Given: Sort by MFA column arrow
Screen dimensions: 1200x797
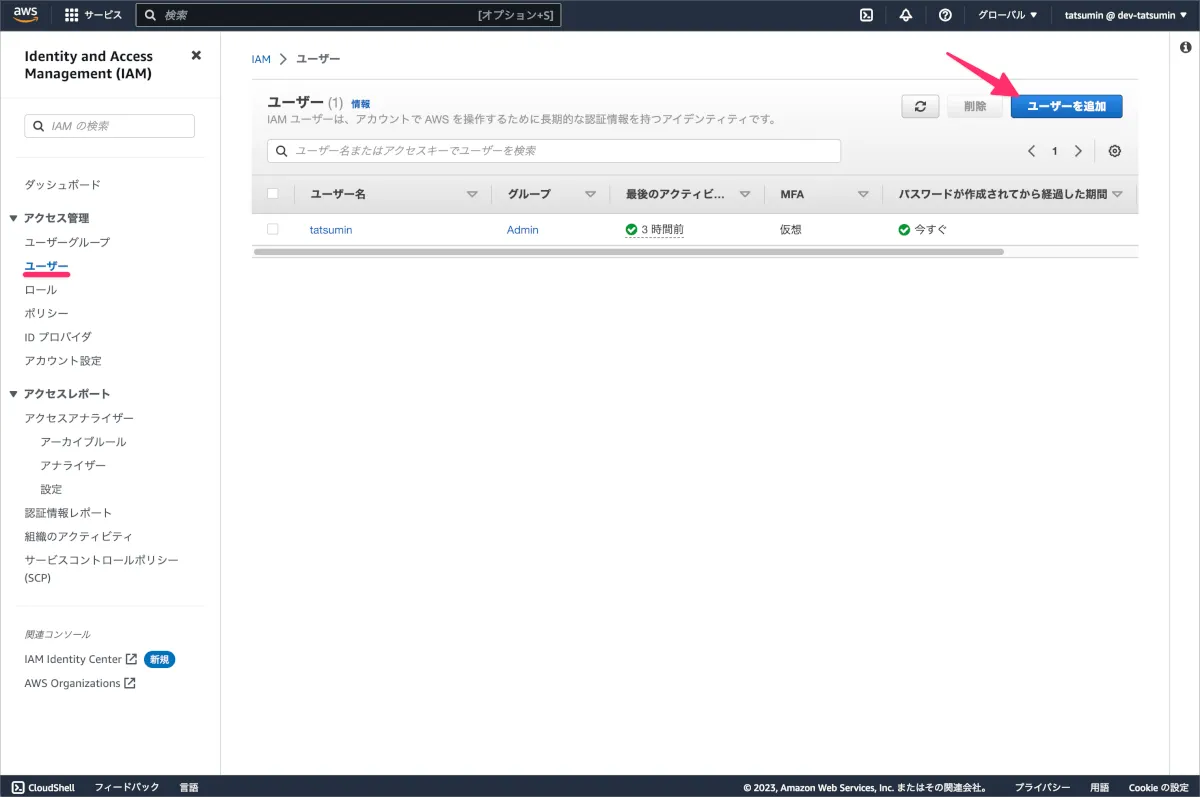Looking at the screenshot, I should coord(863,194).
